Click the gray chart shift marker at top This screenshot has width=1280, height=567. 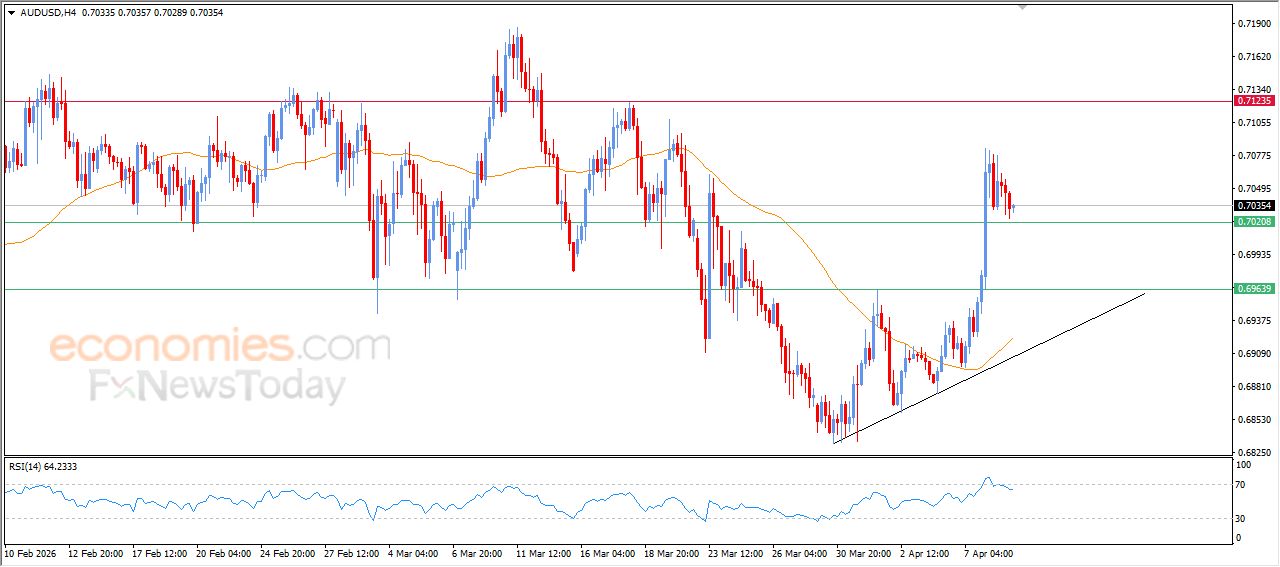[1022, 7]
